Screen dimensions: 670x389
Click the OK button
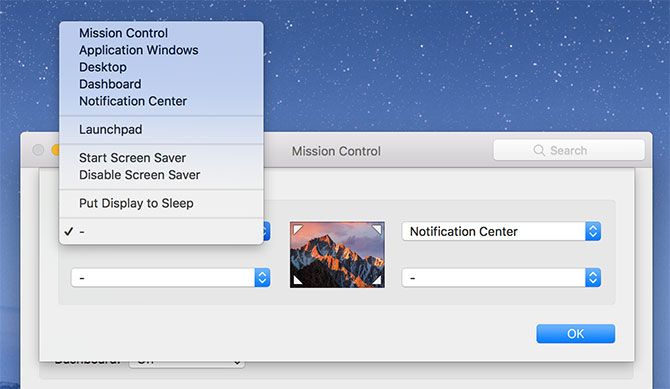tap(576, 333)
